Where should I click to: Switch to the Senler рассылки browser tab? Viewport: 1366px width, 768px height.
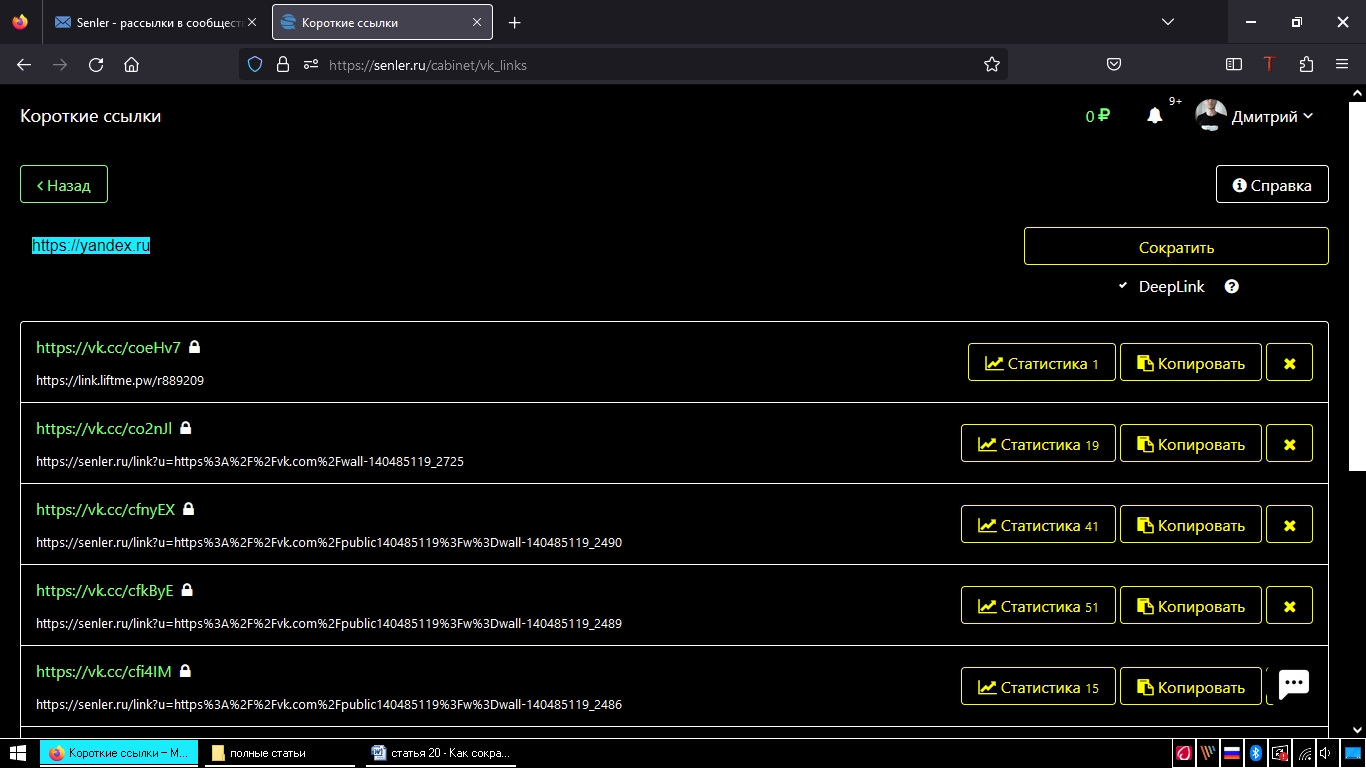click(x=157, y=22)
